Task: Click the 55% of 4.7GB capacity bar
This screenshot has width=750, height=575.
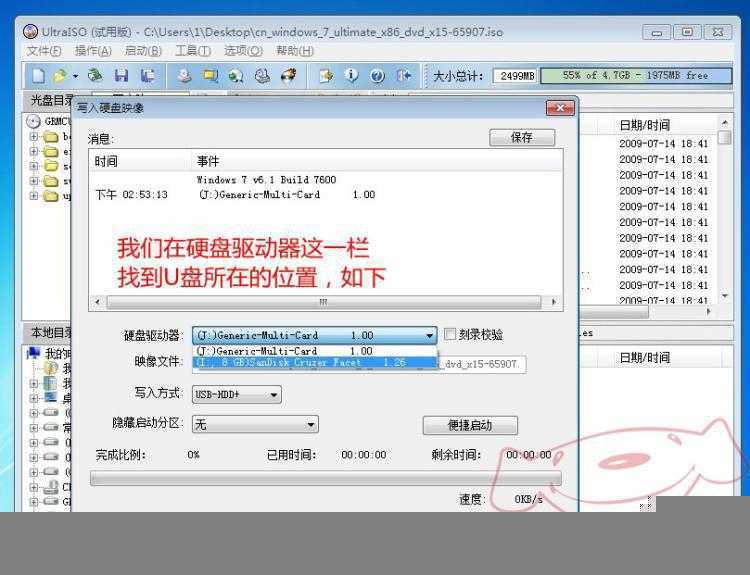Action: pos(636,76)
